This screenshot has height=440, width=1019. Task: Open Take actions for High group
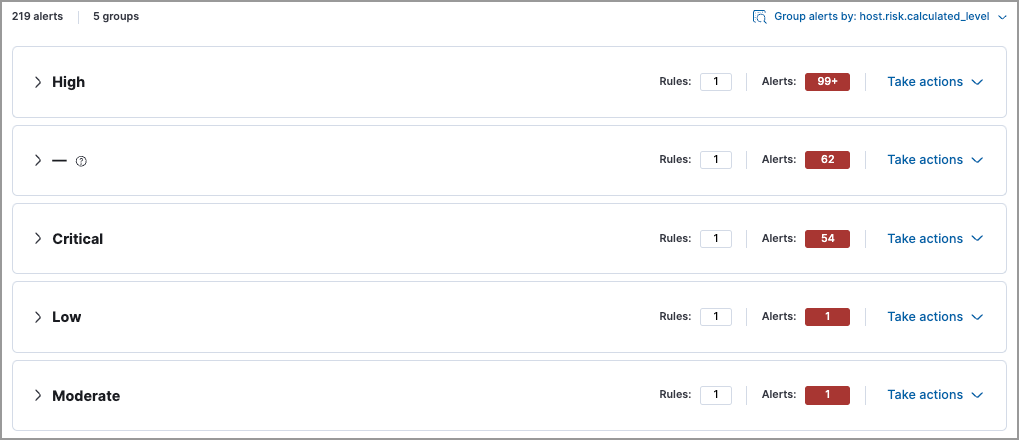pos(935,82)
